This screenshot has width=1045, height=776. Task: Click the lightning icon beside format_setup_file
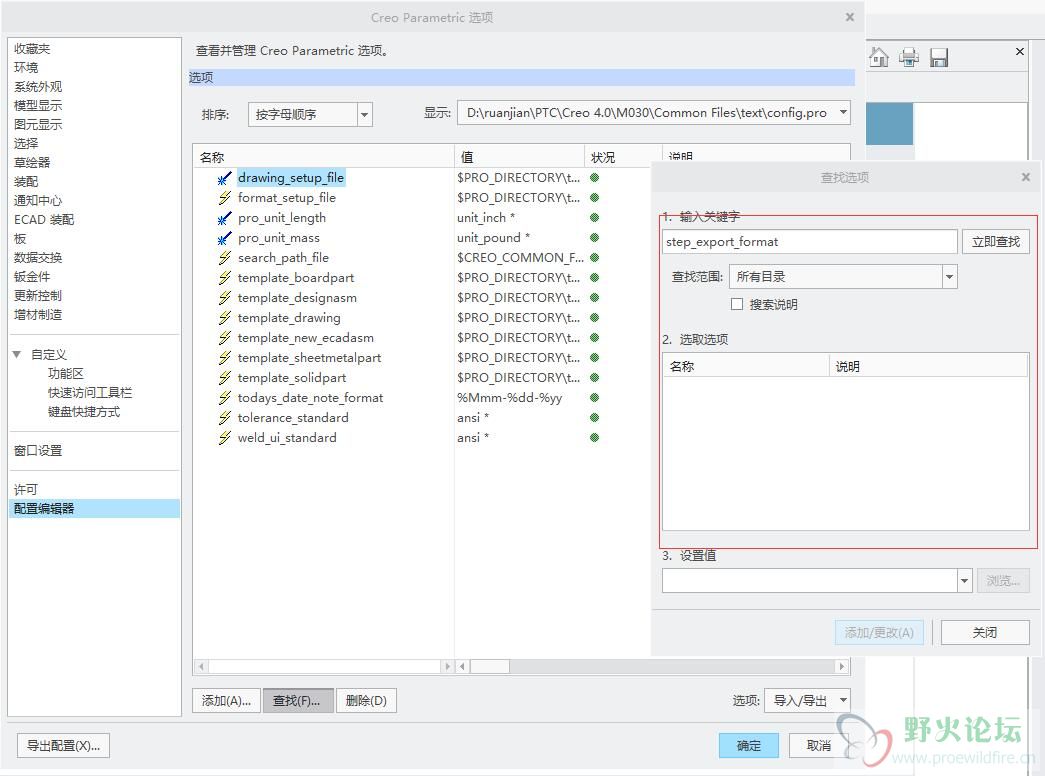225,198
